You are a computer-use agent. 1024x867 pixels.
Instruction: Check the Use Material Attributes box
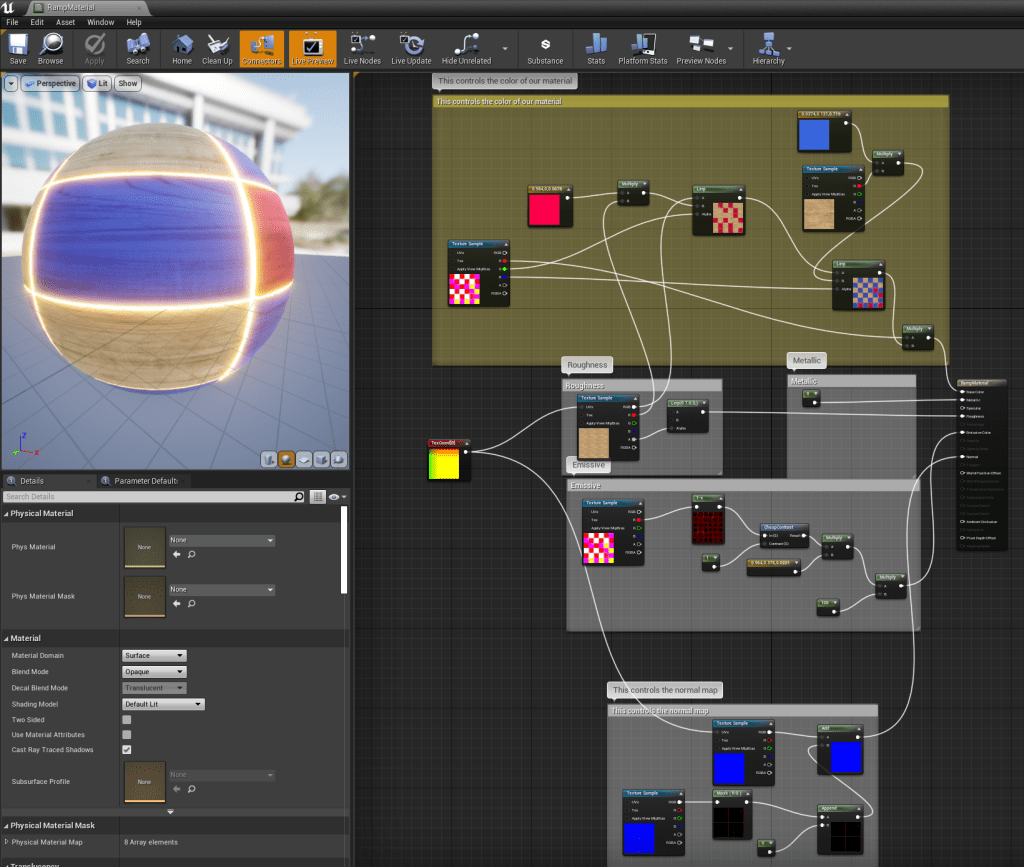point(127,734)
